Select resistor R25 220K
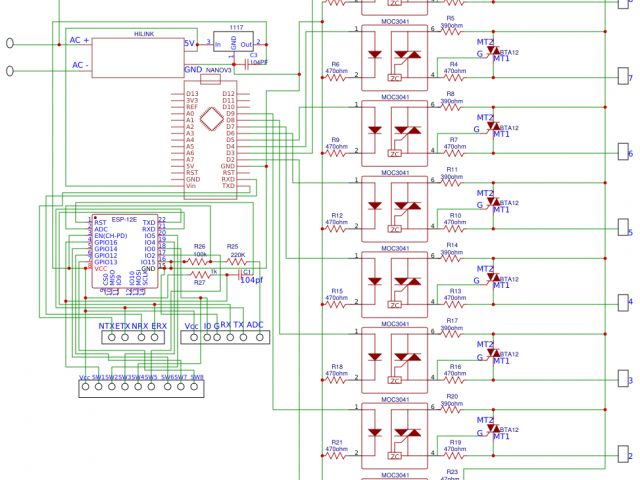The width and height of the screenshot is (640, 480). [x=236, y=263]
